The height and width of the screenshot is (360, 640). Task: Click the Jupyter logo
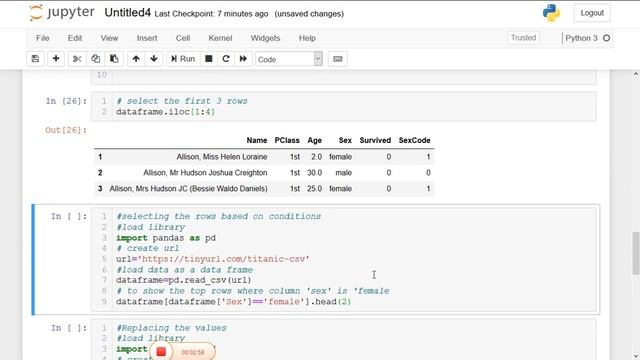(x=62, y=13)
